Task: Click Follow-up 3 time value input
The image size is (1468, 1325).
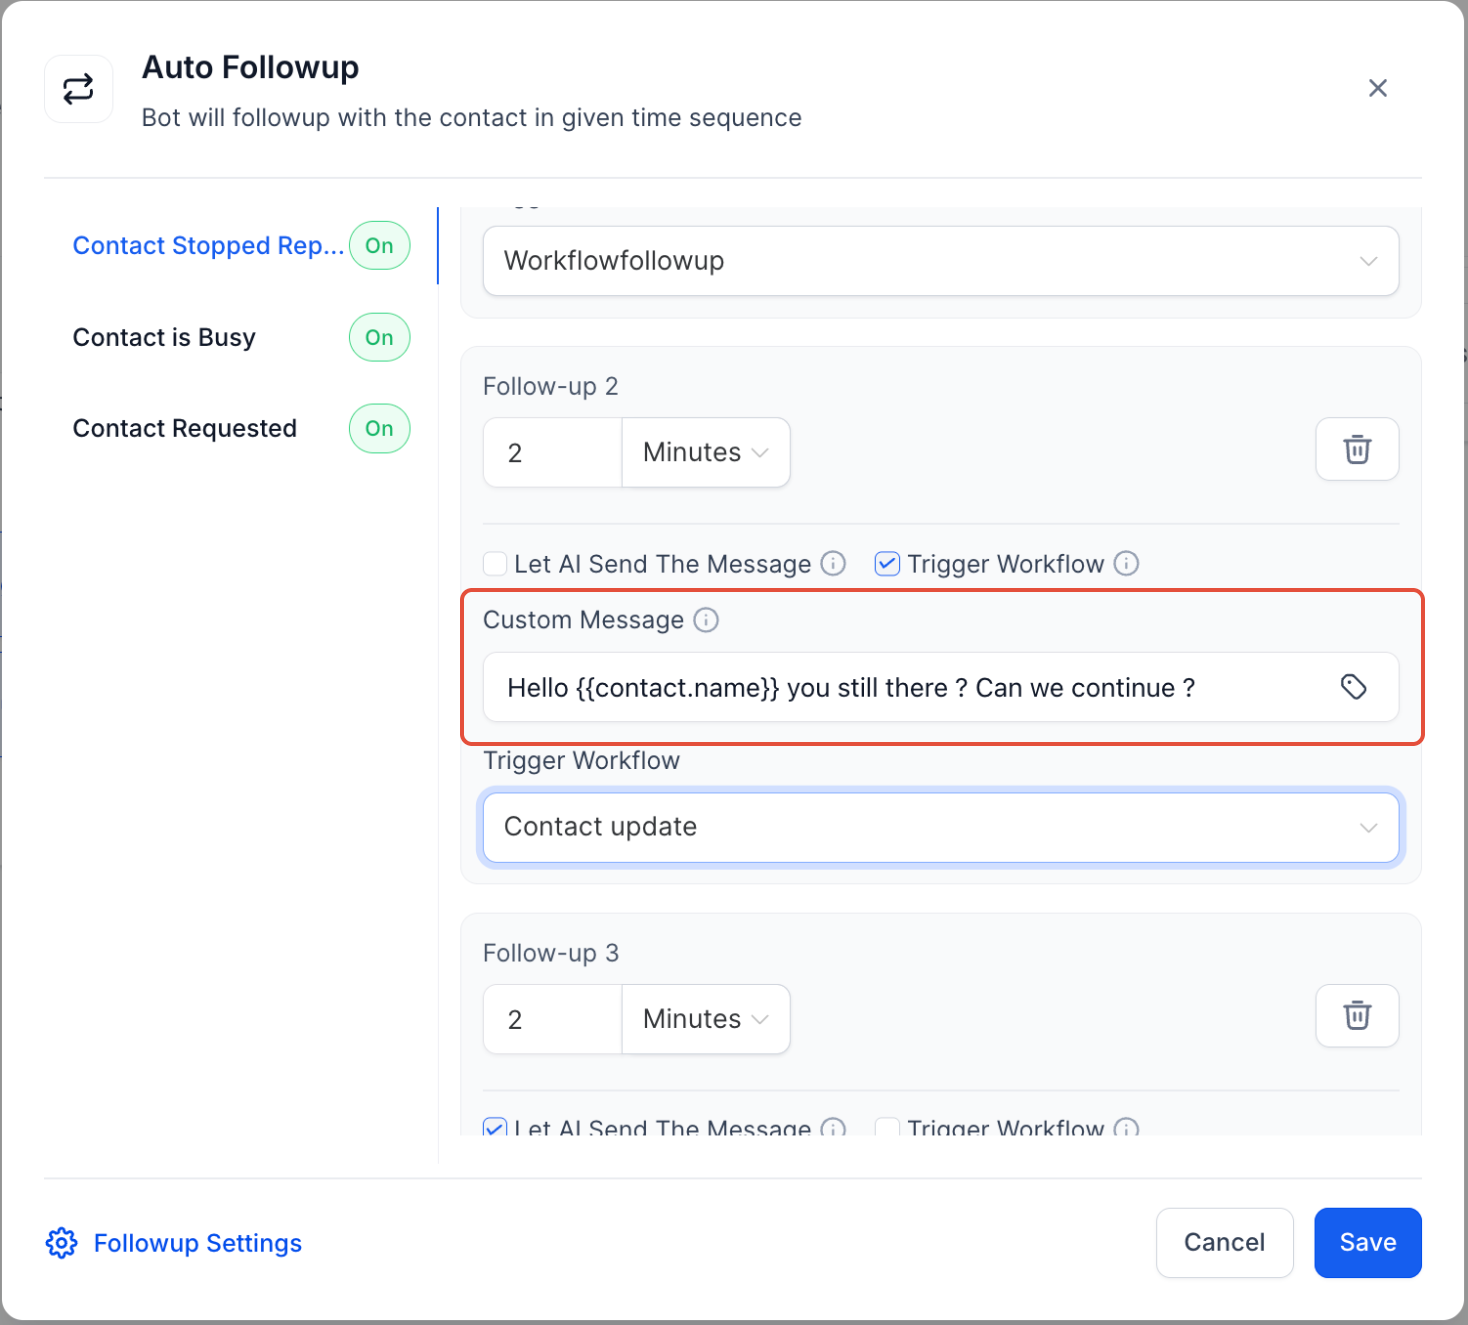Action: [552, 1020]
